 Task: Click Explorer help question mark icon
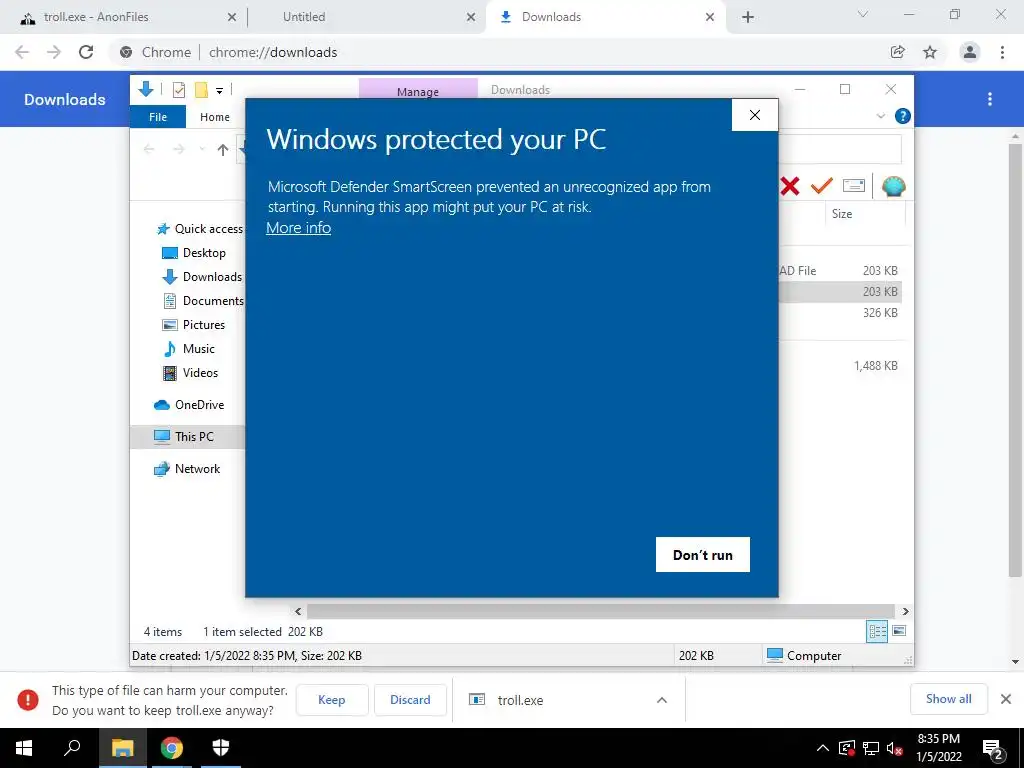point(903,116)
